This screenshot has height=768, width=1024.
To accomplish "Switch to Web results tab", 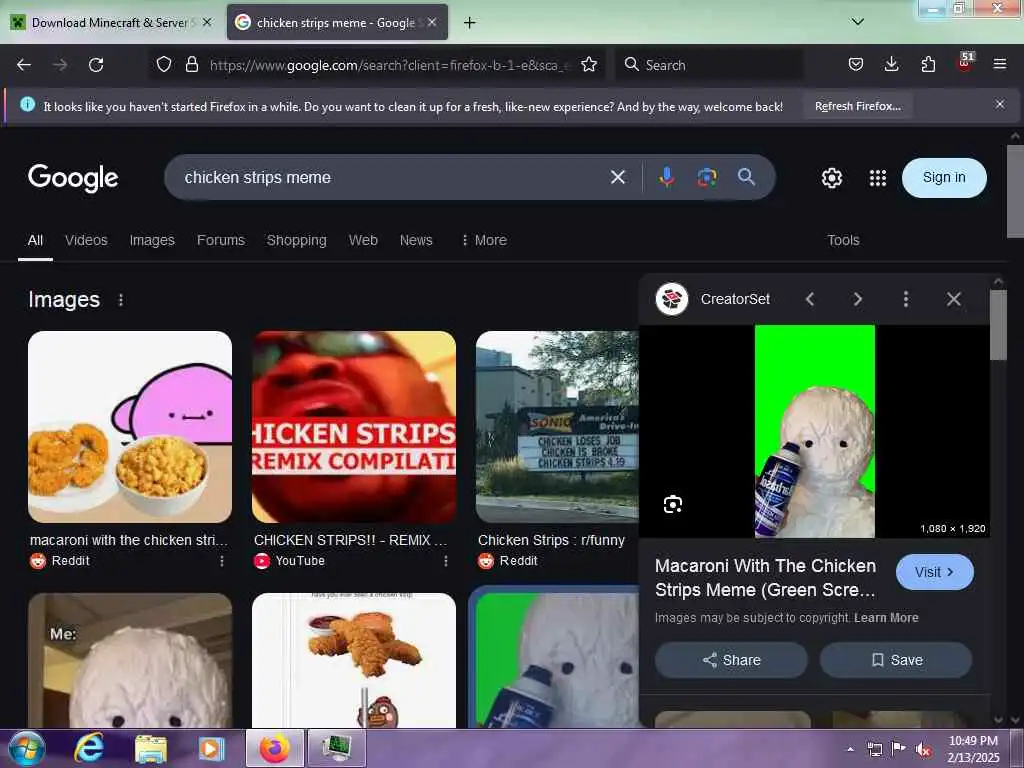I will click(363, 240).
